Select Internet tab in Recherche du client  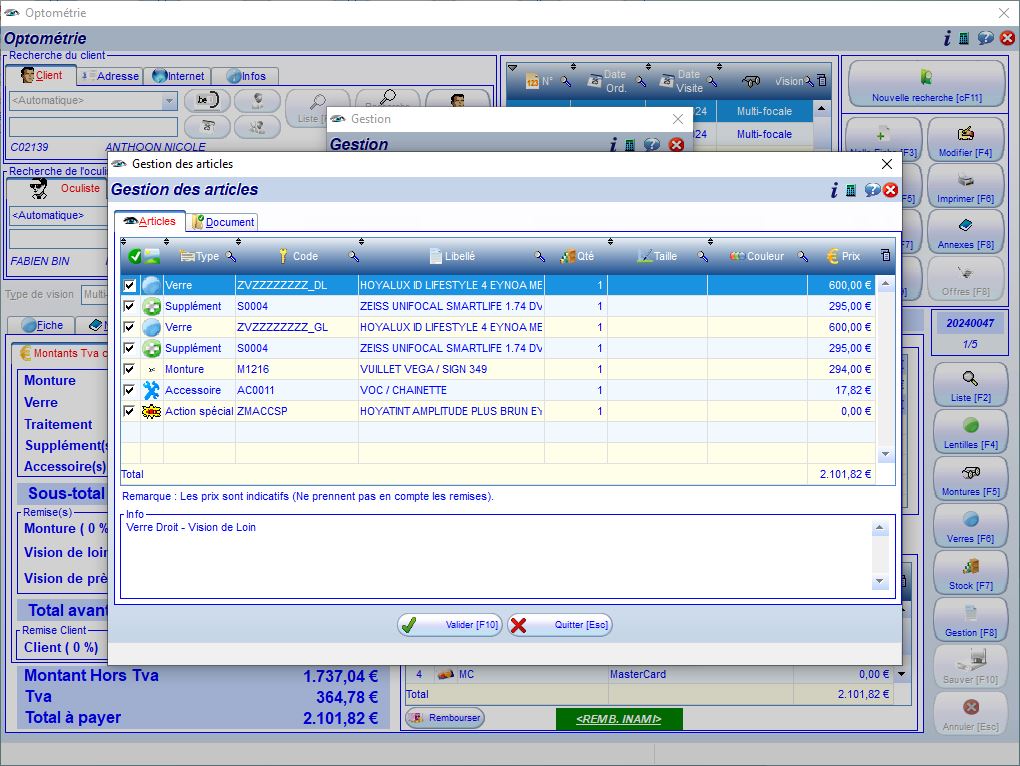(178, 76)
